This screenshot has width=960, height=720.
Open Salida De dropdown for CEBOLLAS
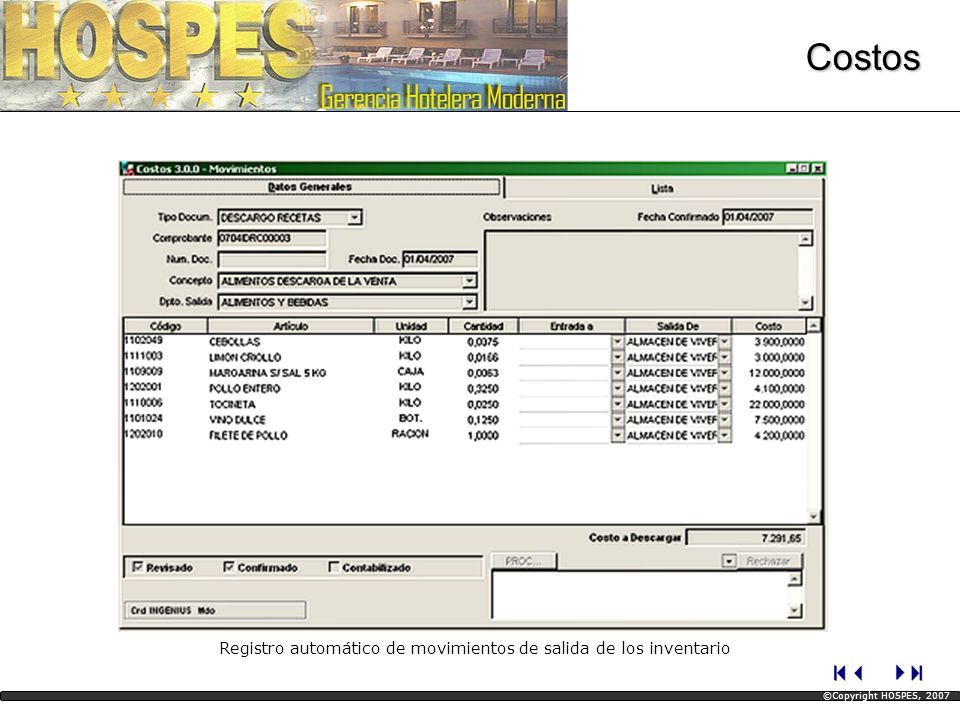(724, 342)
